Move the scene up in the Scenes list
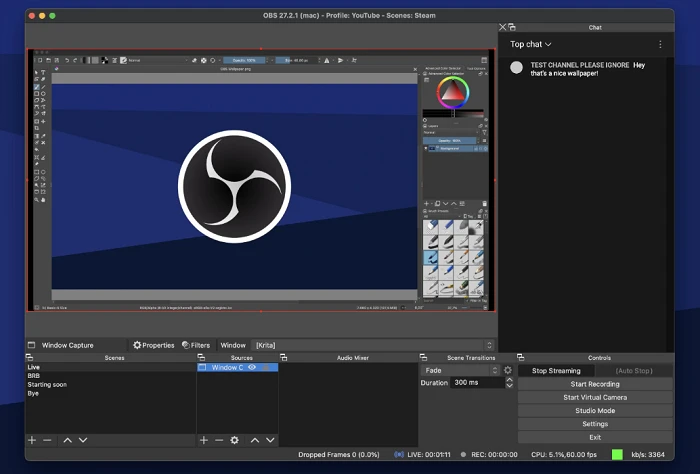Image resolution: width=700 pixels, height=474 pixels. point(67,440)
